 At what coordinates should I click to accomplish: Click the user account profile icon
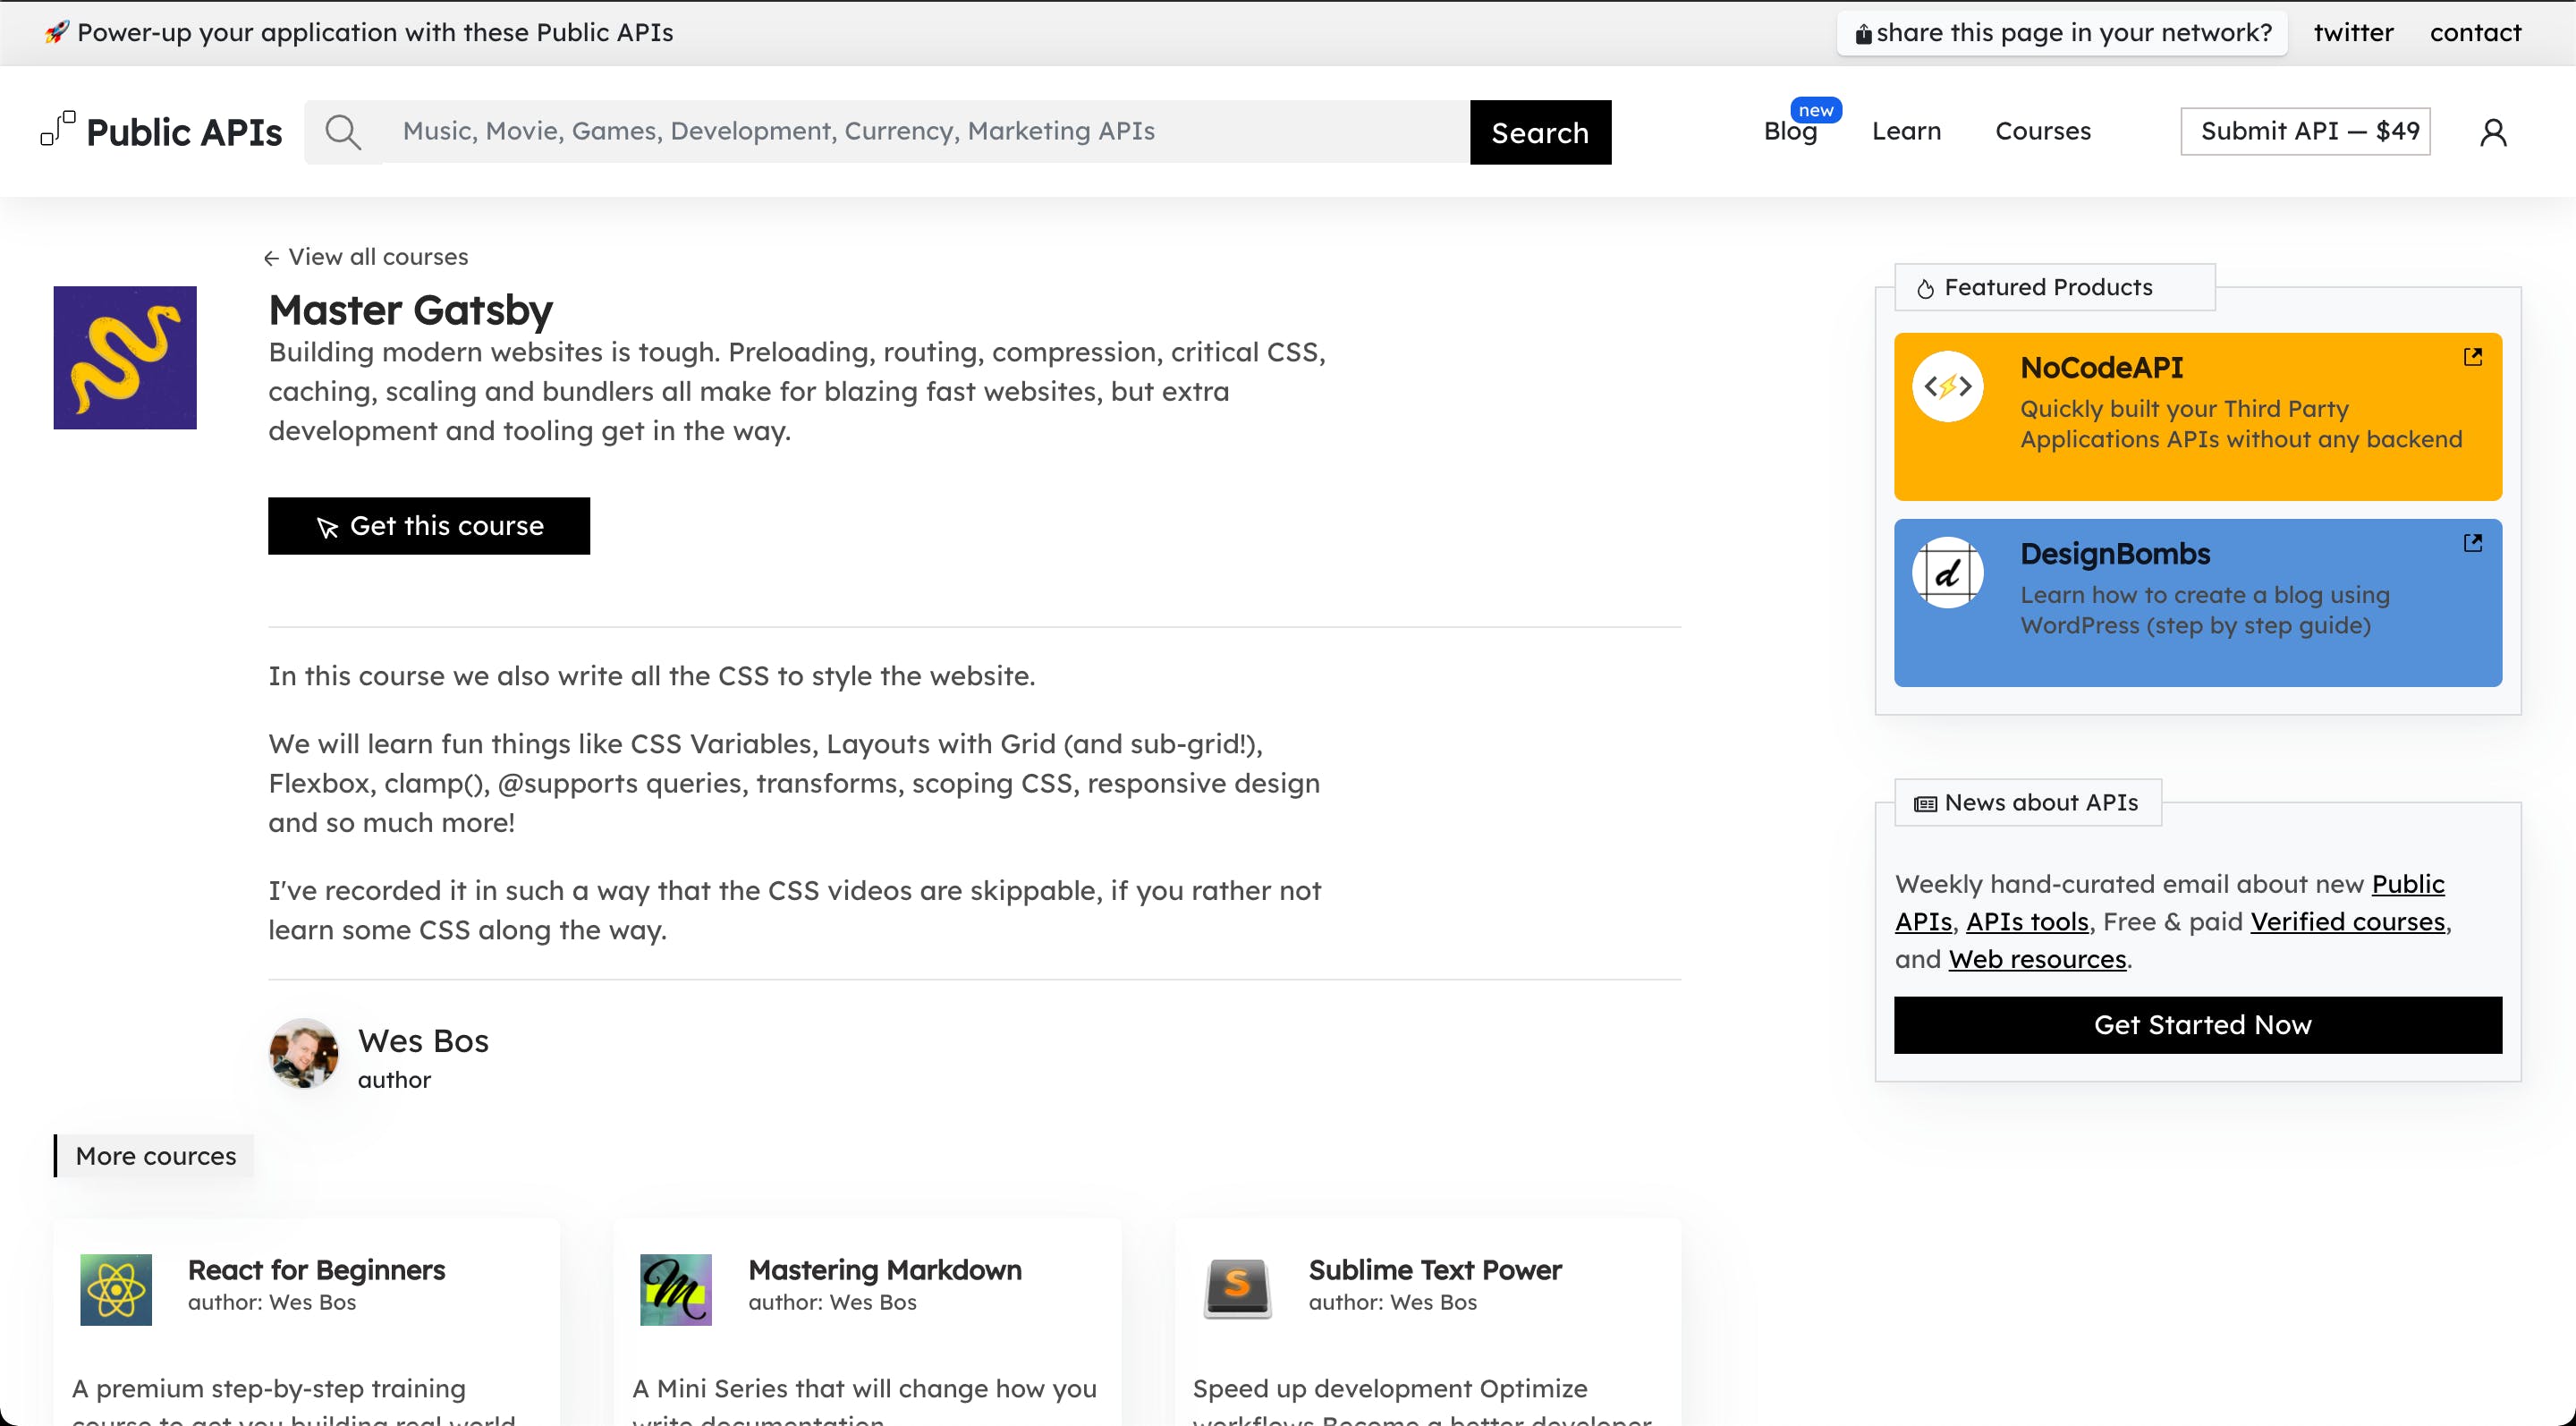2492,132
